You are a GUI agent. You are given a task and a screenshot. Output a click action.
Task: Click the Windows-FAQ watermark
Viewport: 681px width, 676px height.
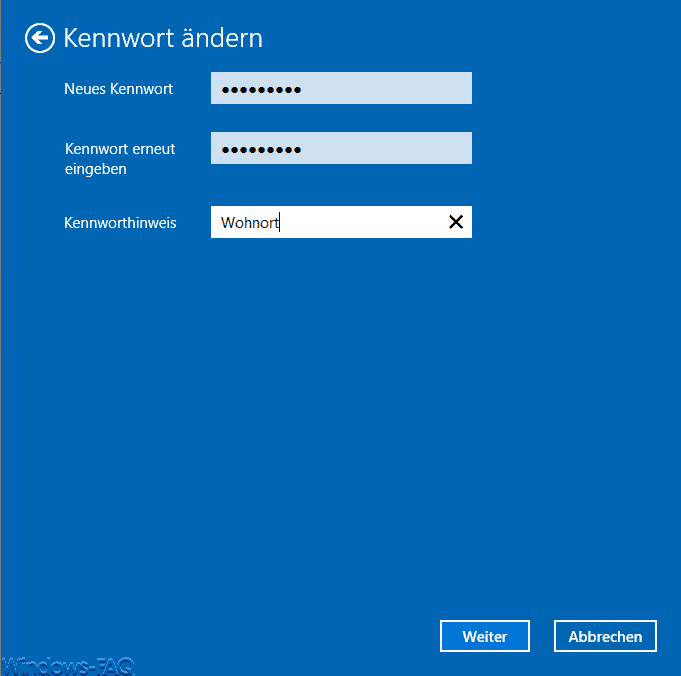pos(67,666)
